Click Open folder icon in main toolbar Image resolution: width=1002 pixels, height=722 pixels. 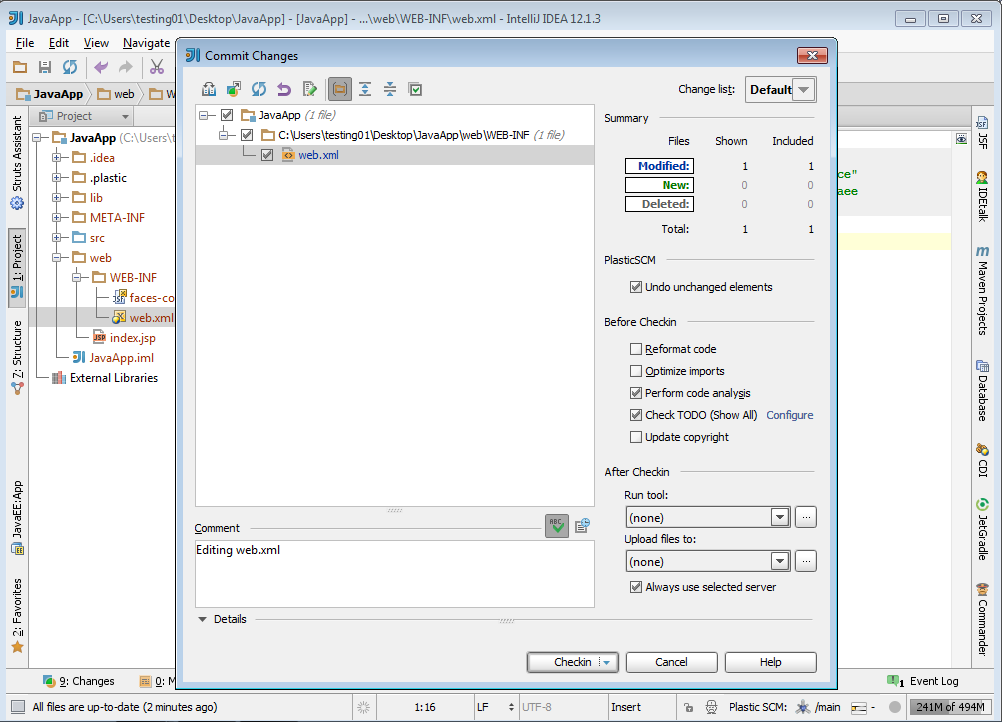[x=20, y=67]
